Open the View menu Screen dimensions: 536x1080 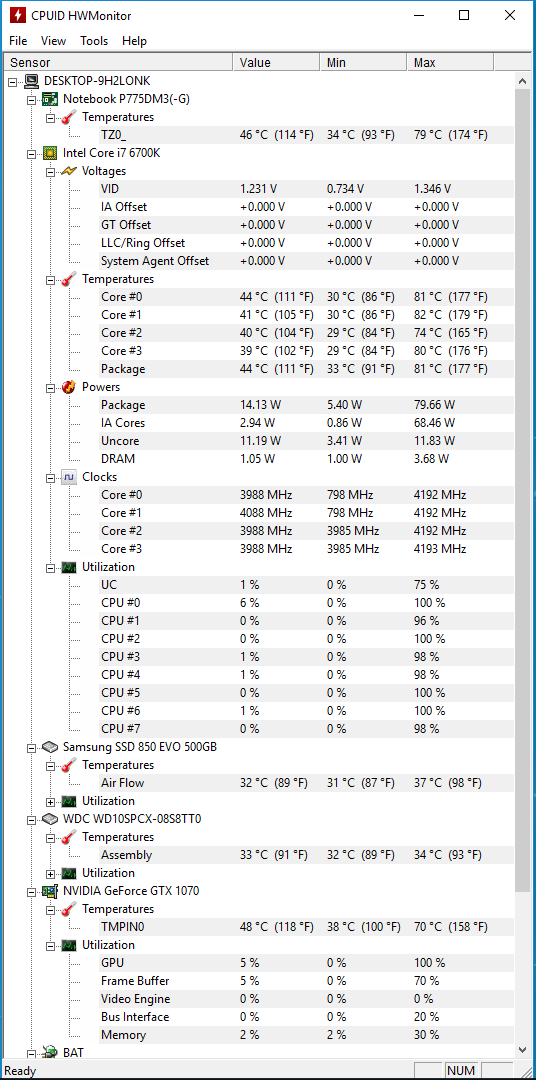54,41
